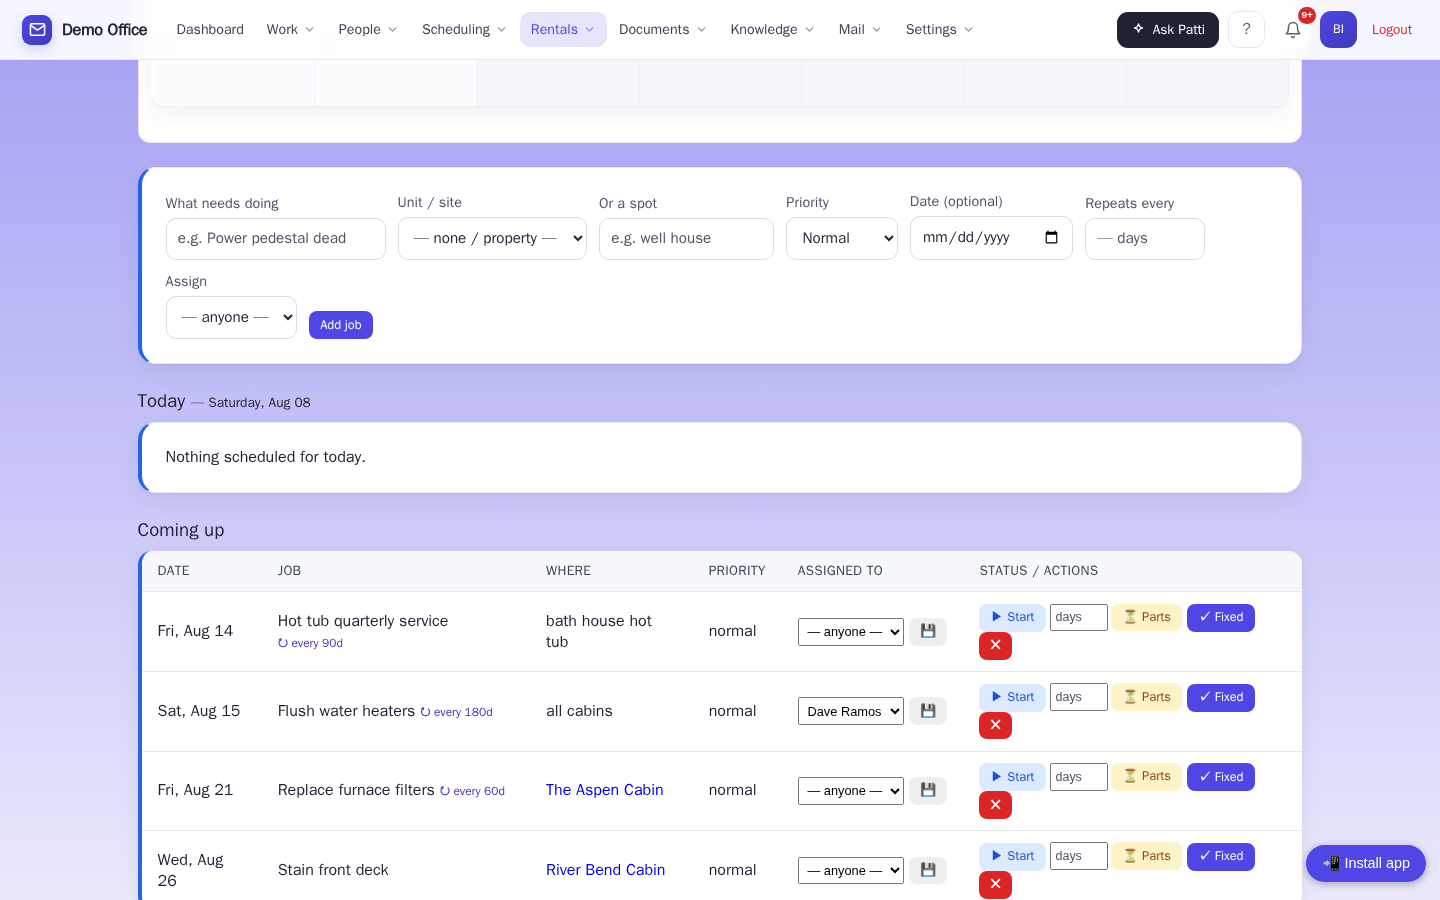
Task: Expand the Knowledge menu
Action: tap(772, 30)
